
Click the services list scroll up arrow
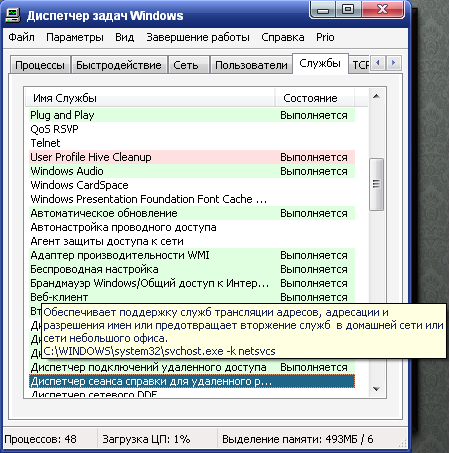point(376,96)
